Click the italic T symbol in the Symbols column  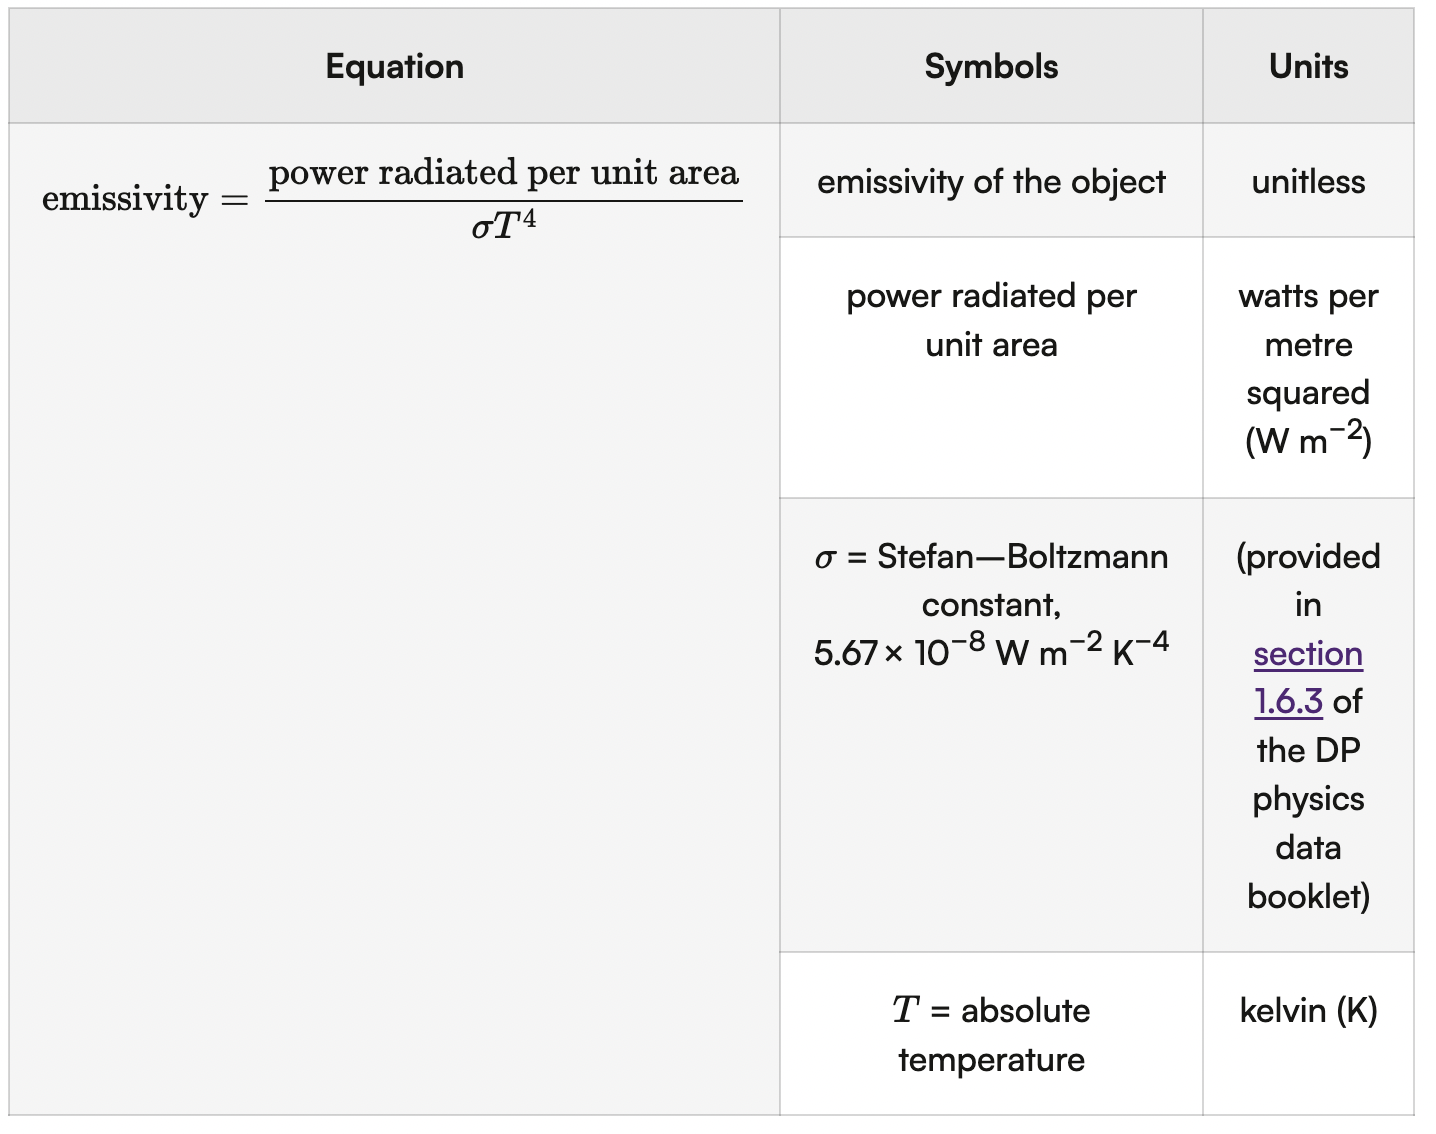click(x=905, y=1010)
